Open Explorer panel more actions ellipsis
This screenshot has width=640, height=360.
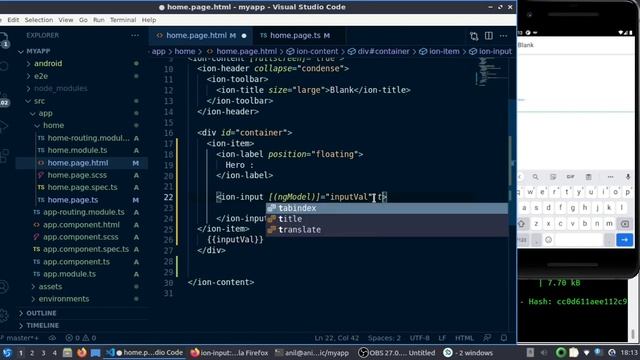[135, 36]
